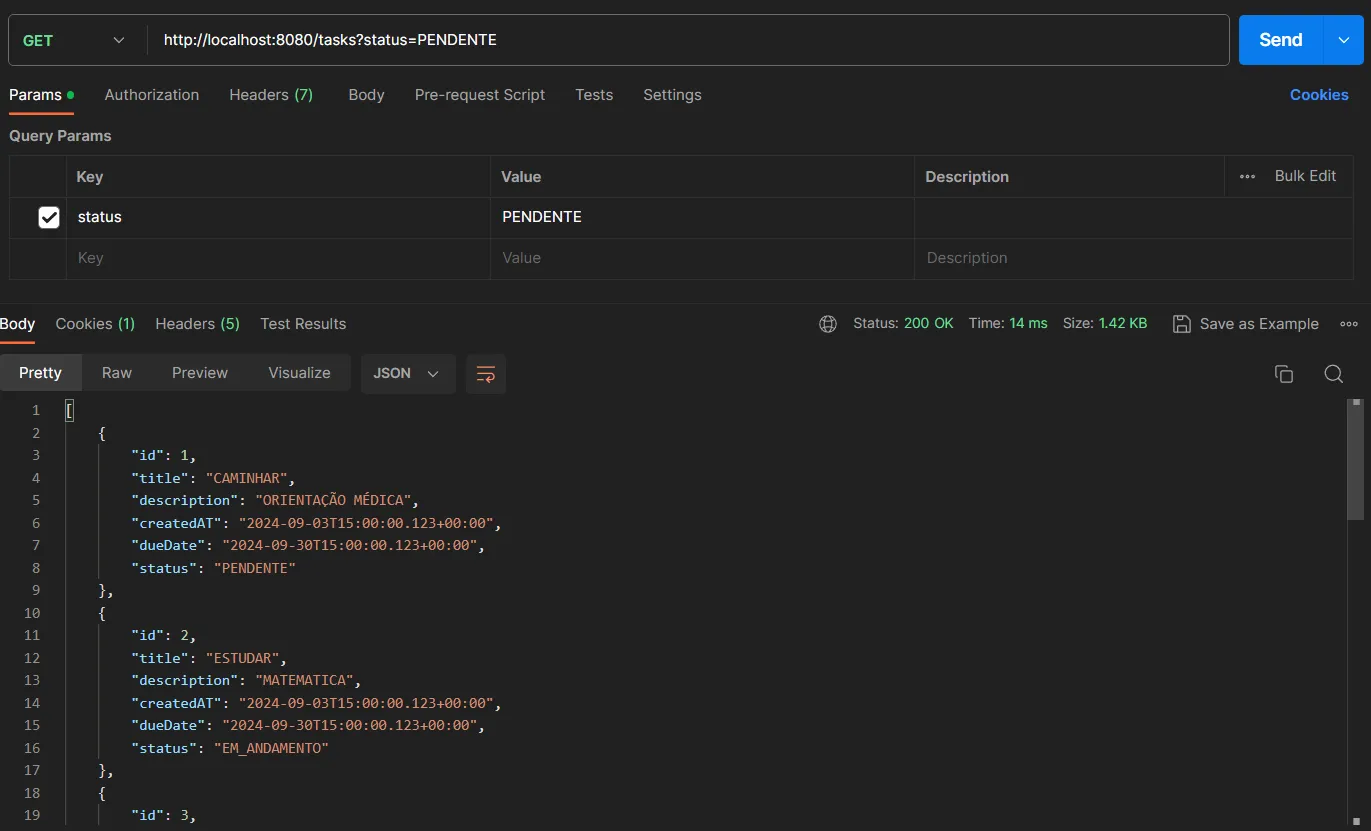This screenshot has width=1371, height=831.
Task: Switch to the Params tab
Action: pos(41,95)
